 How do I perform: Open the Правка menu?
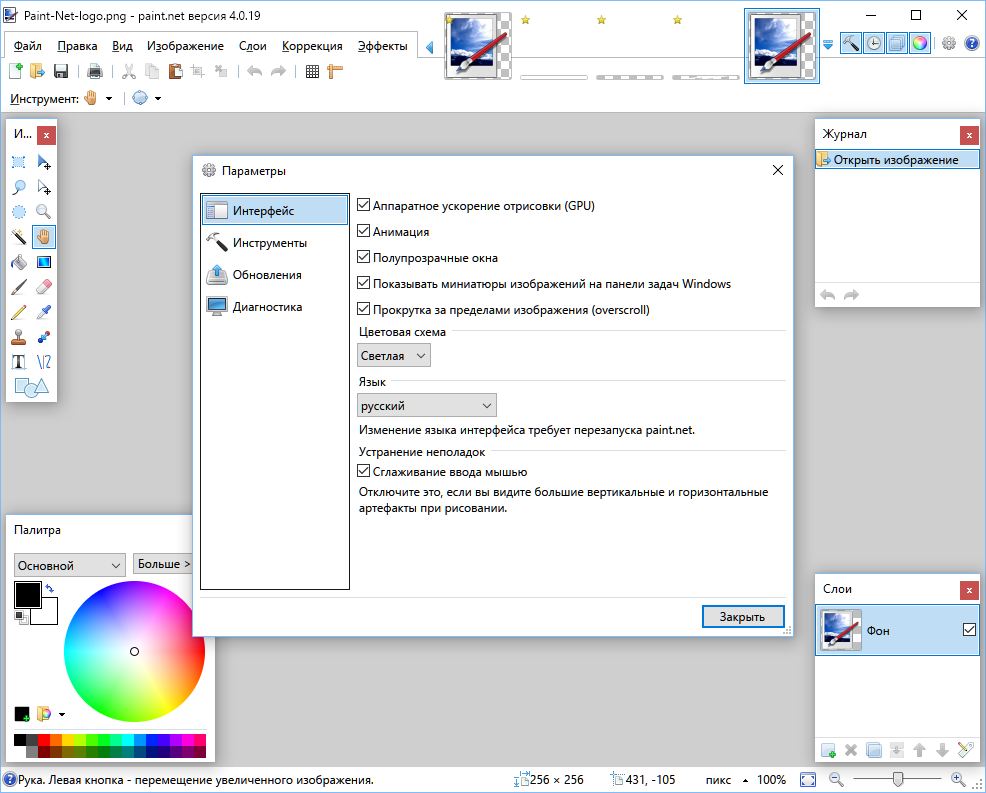(x=77, y=46)
